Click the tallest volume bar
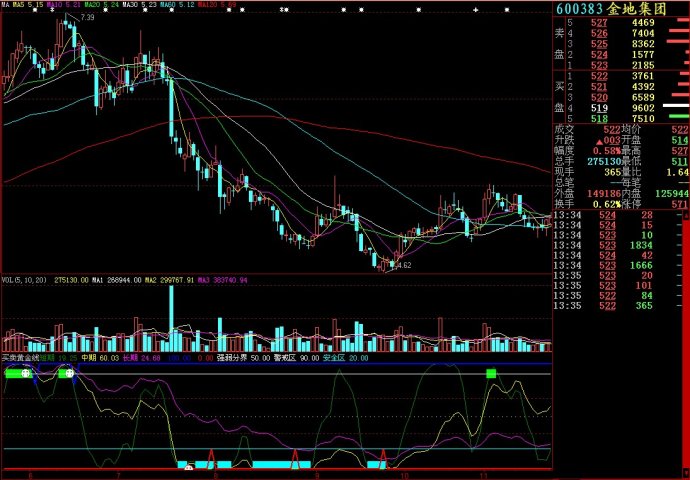Screen dimensions: 690x480 172,318
